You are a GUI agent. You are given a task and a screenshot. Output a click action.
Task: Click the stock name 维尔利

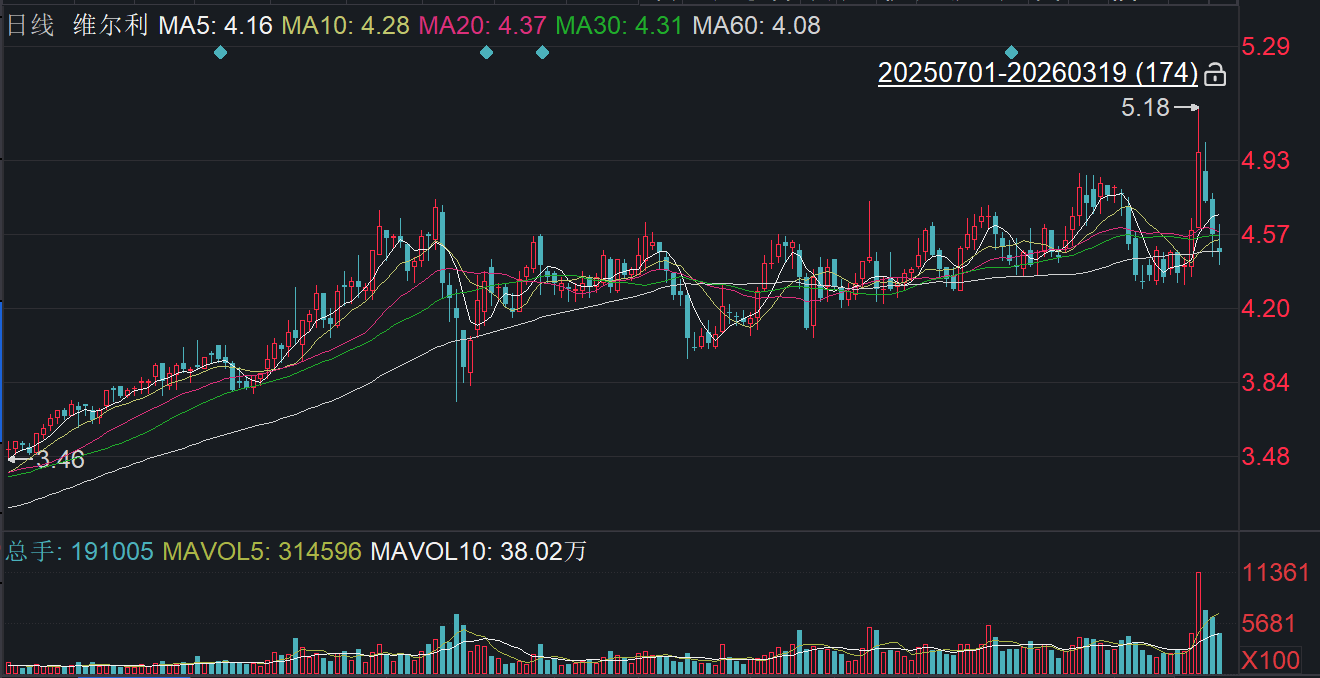[x=110, y=25]
